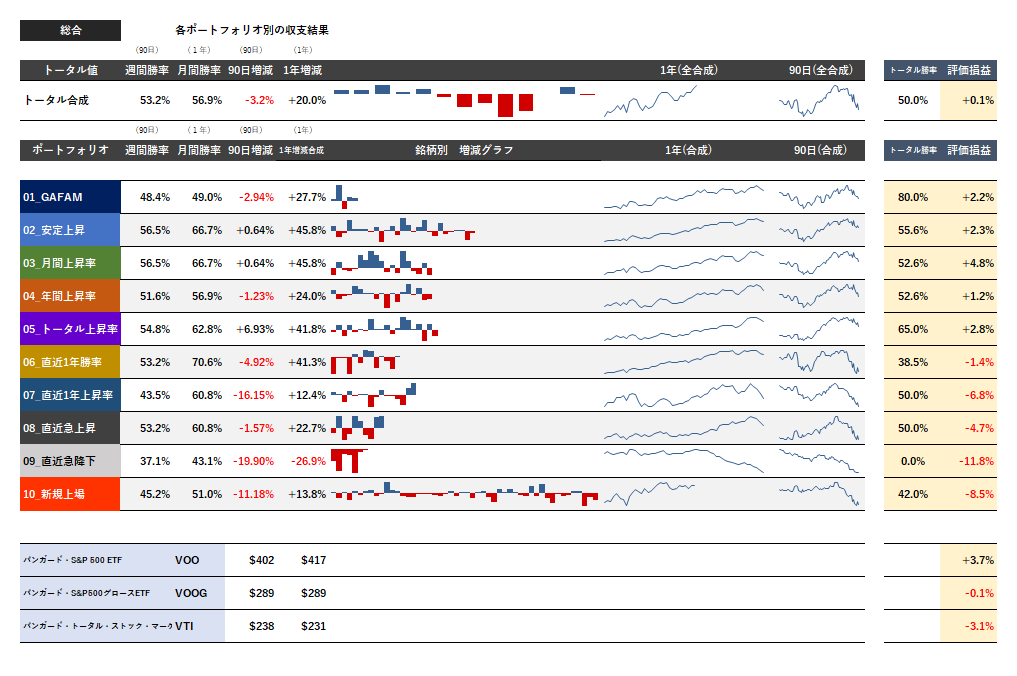Select 04_年間上昇率 one-year change +24.0%
Screen dimensions: 1017x676
click(x=307, y=296)
